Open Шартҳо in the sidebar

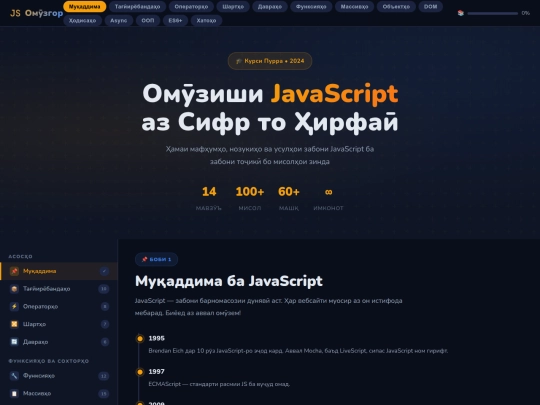[x=59, y=324]
